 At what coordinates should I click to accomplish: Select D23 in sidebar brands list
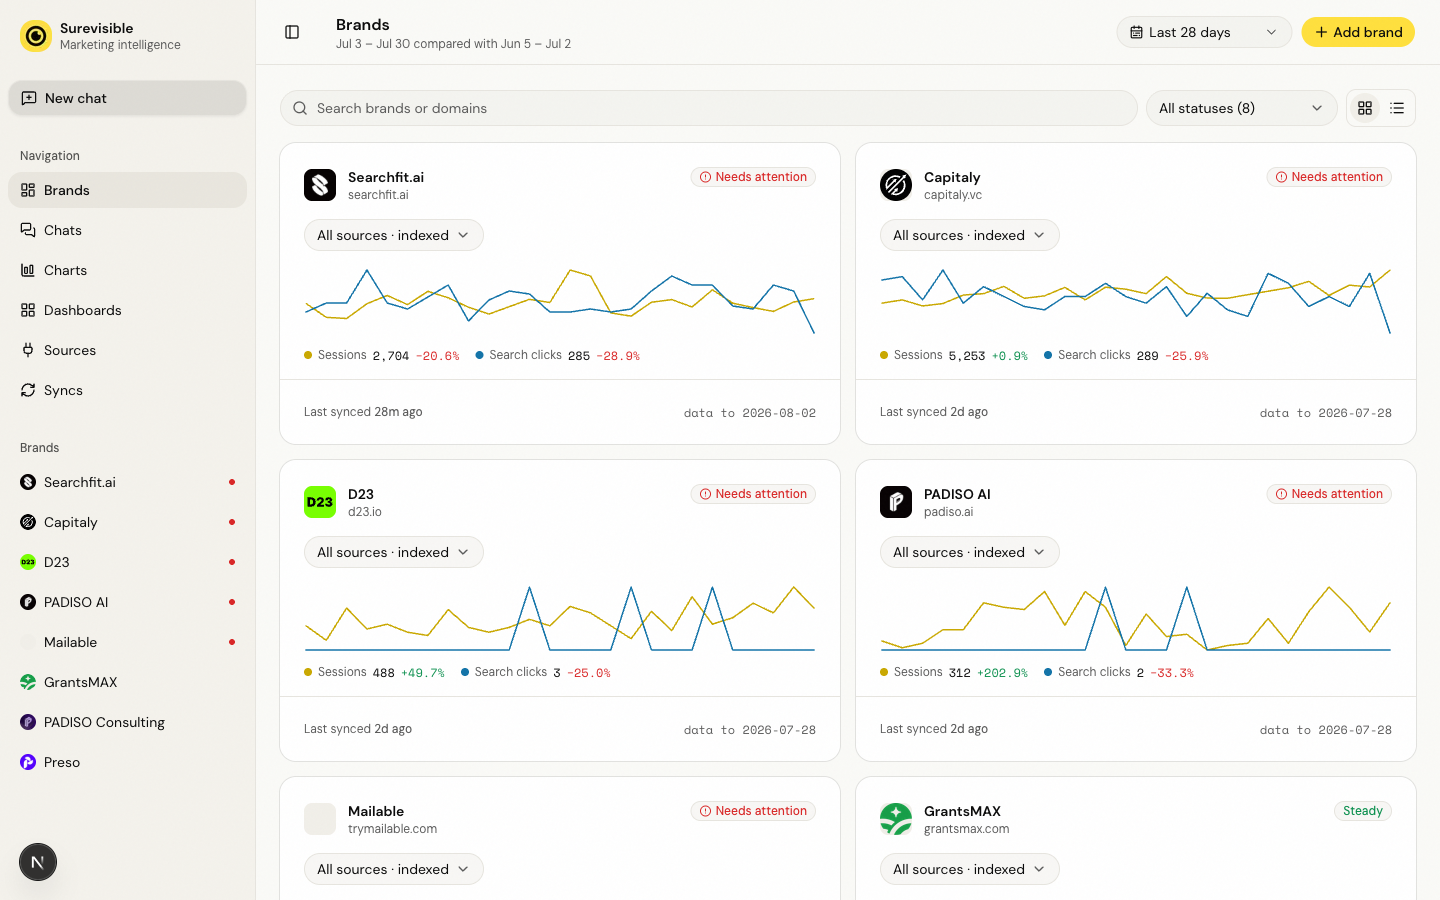tap(127, 562)
